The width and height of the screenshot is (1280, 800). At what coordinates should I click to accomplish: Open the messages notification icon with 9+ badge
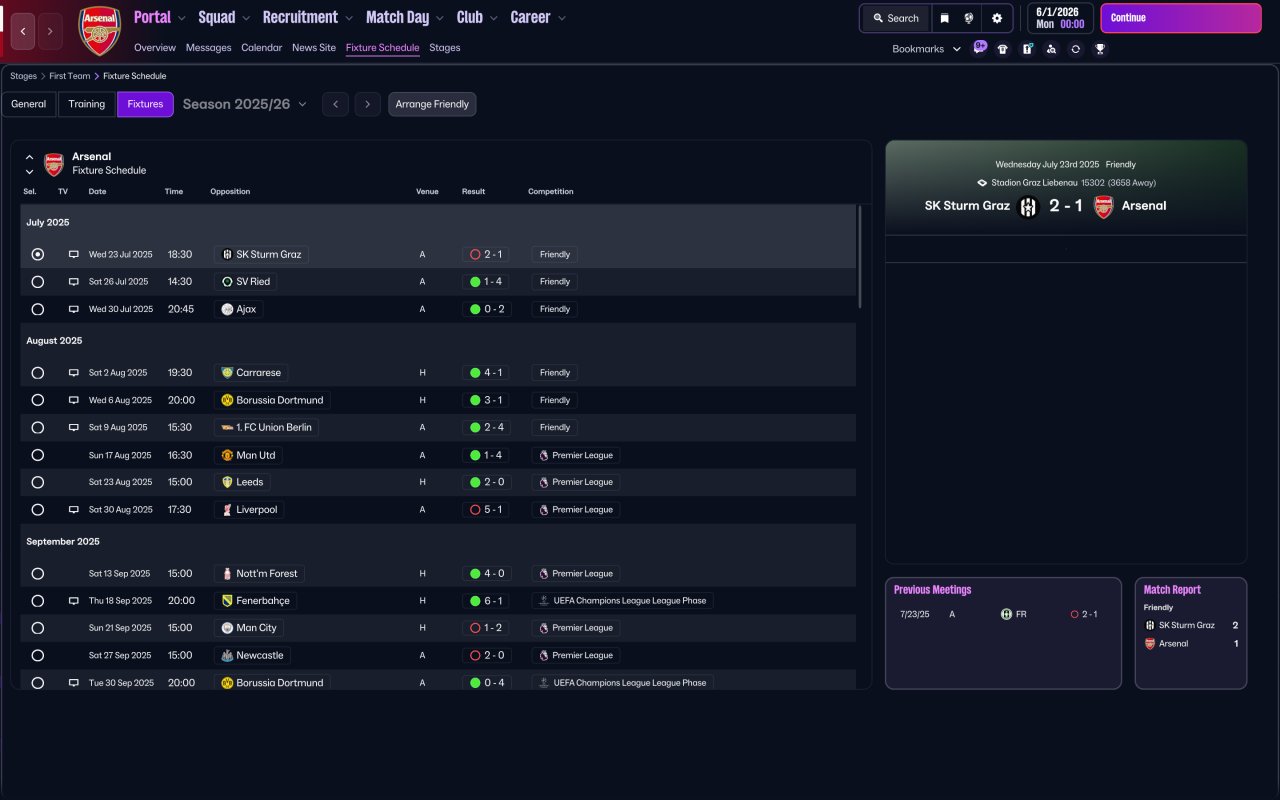(979, 48)
